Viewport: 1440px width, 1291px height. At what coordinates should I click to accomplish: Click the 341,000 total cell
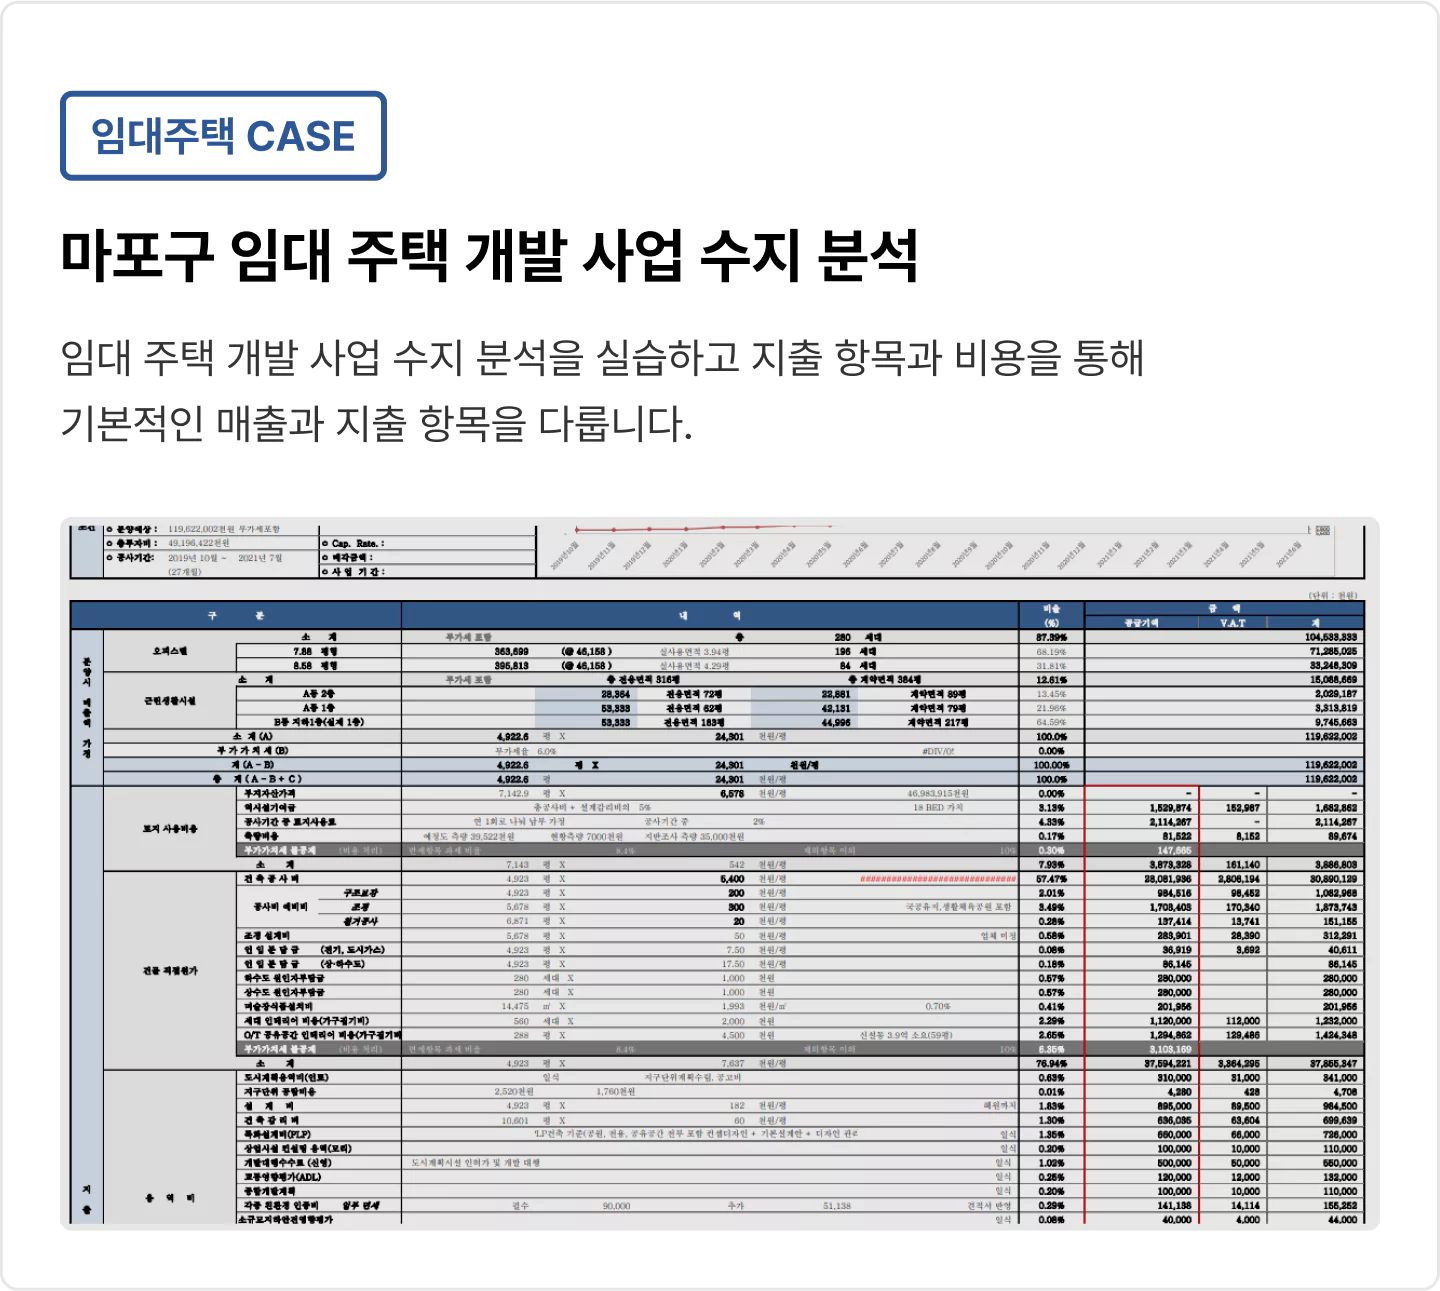click(x=1340, y=1078)
